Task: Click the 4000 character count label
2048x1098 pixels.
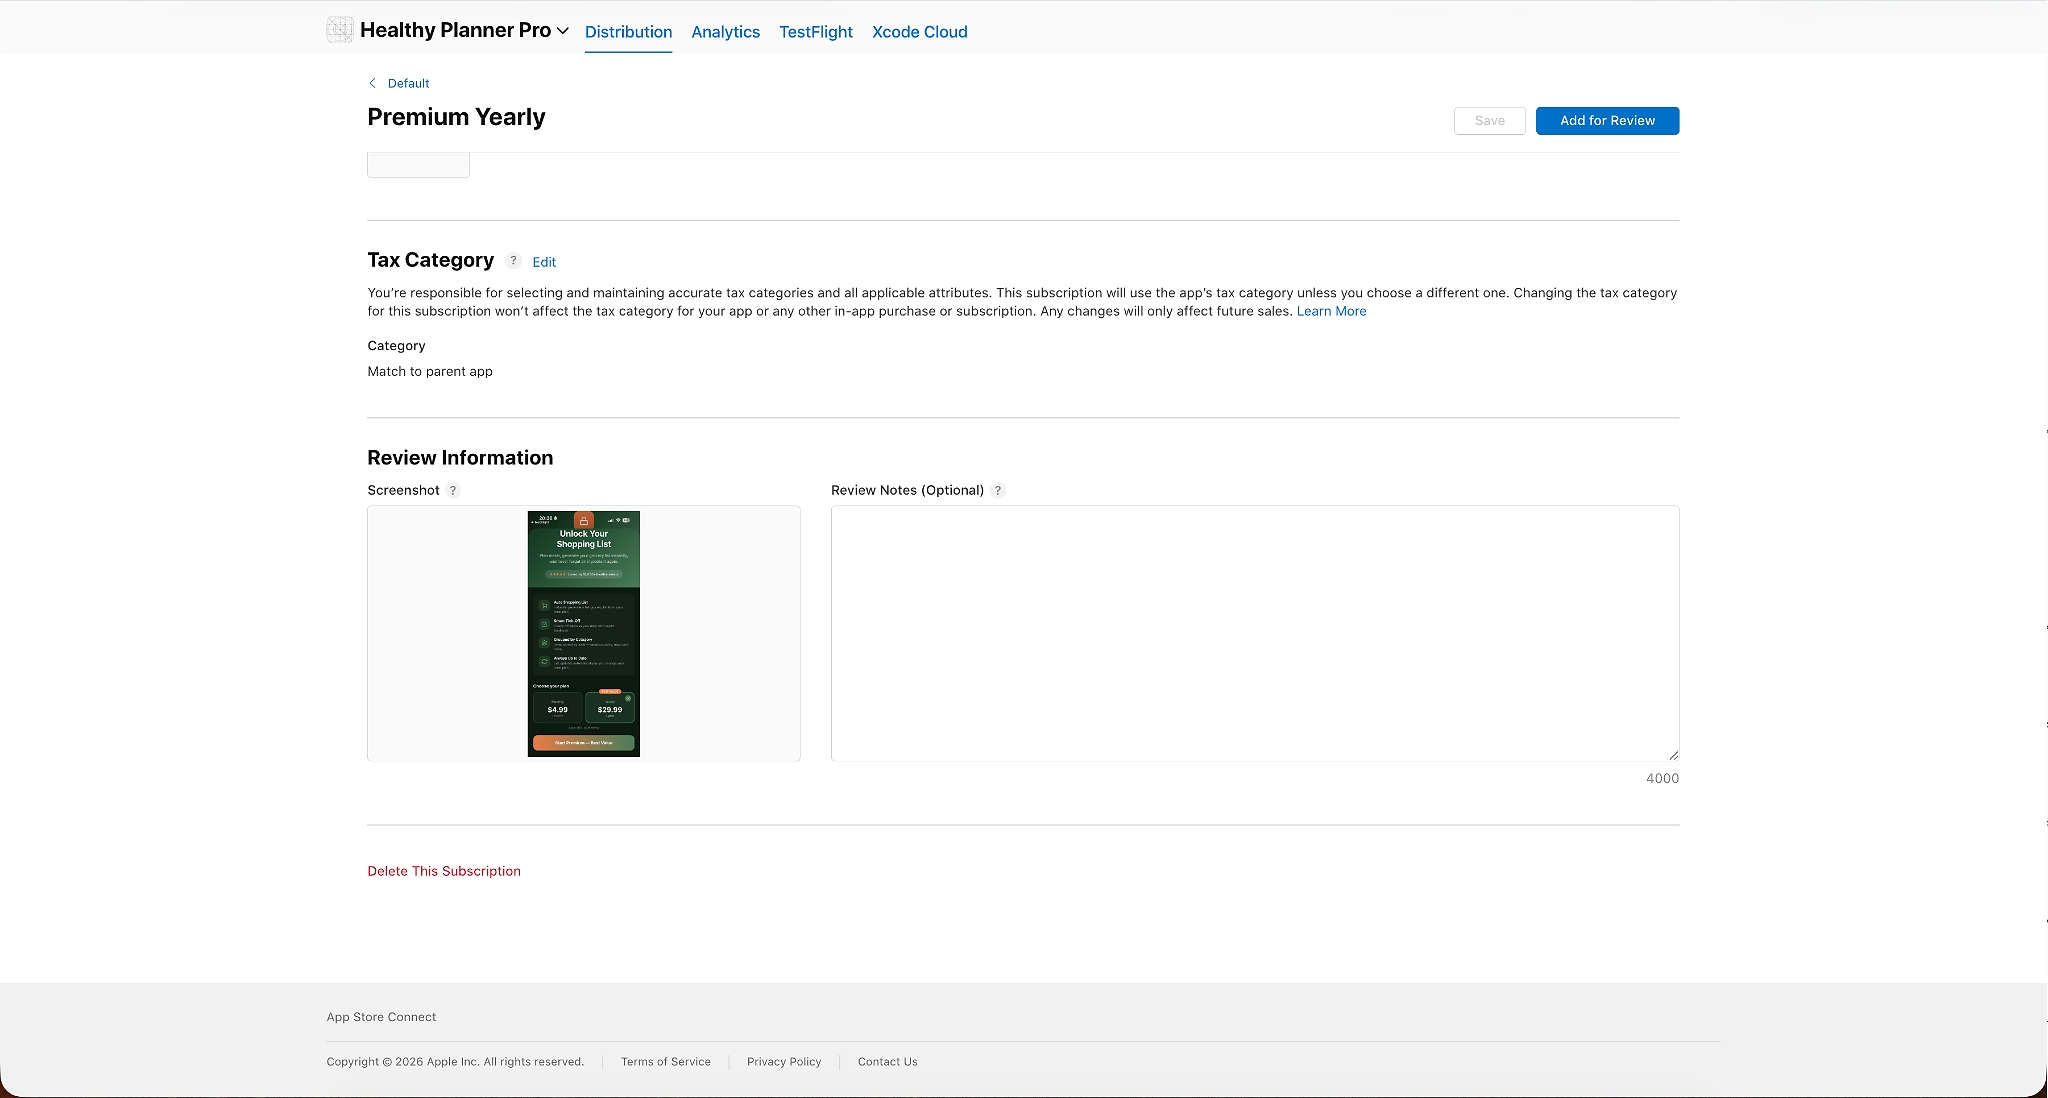Action: tap(1662, 778)
